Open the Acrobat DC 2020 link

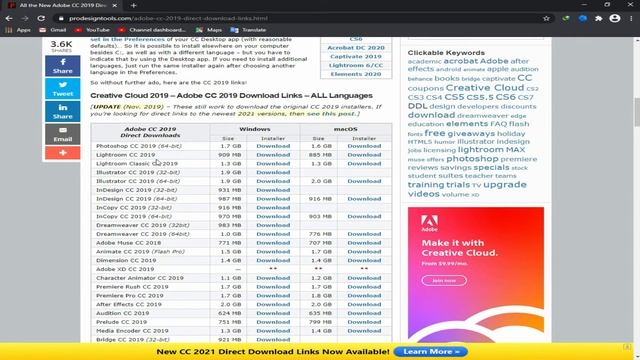click(356, 48)
